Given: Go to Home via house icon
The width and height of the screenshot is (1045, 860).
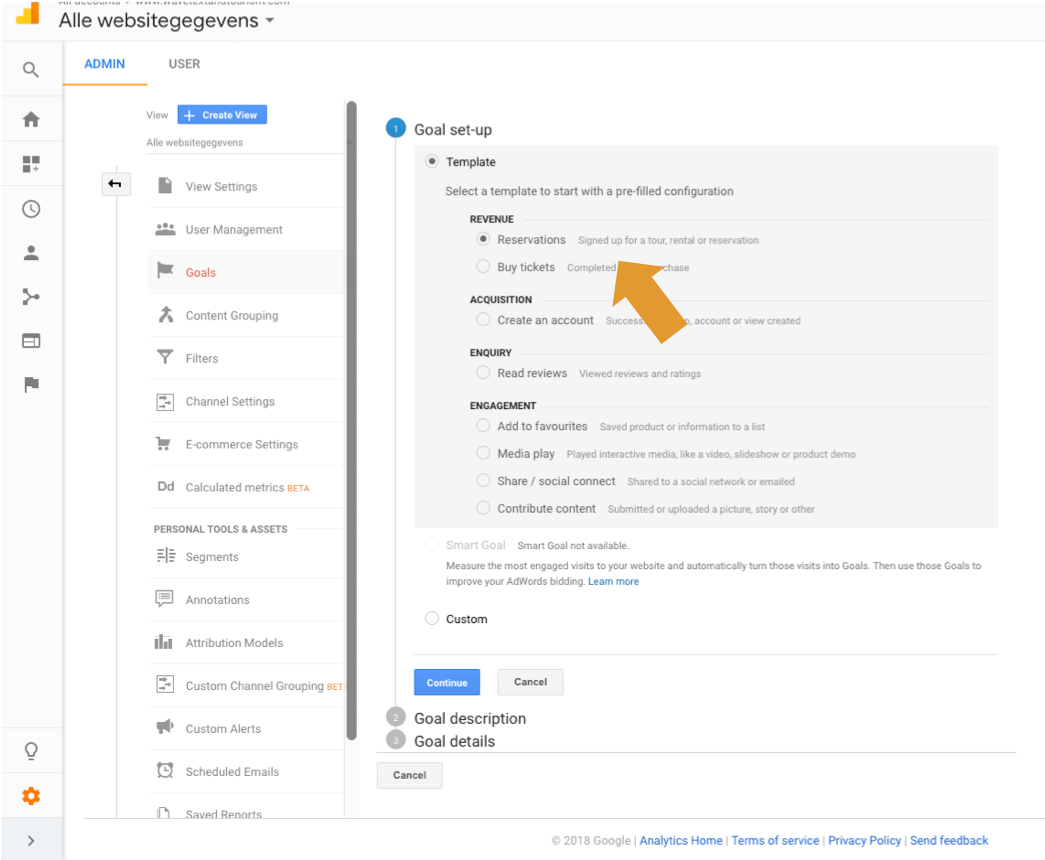Looking at the screenshot, I should click(x=31, y=119).
